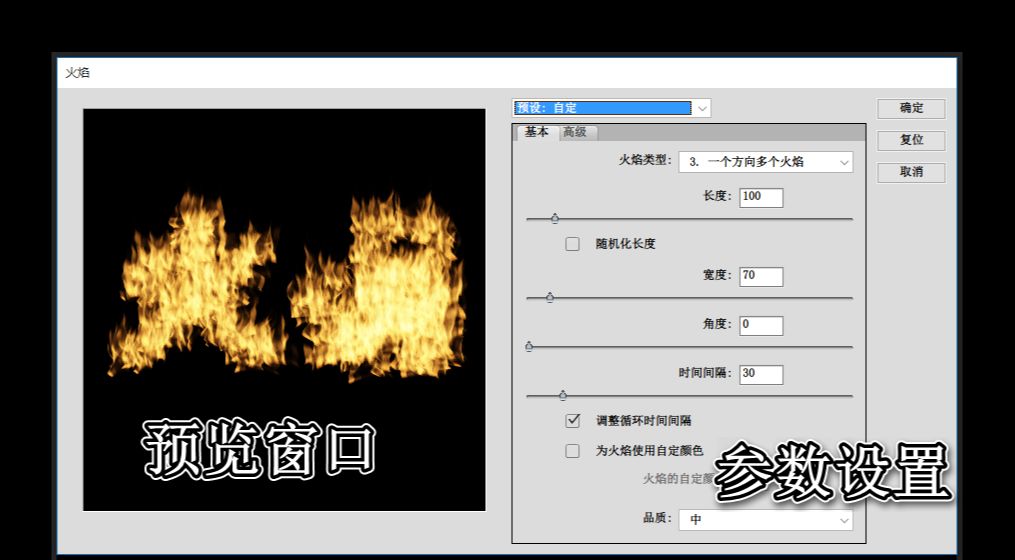This screenshot has height=560, width=1015.
Task: Open the 预设 preset dropdown
Action: (x=612, y=108)
